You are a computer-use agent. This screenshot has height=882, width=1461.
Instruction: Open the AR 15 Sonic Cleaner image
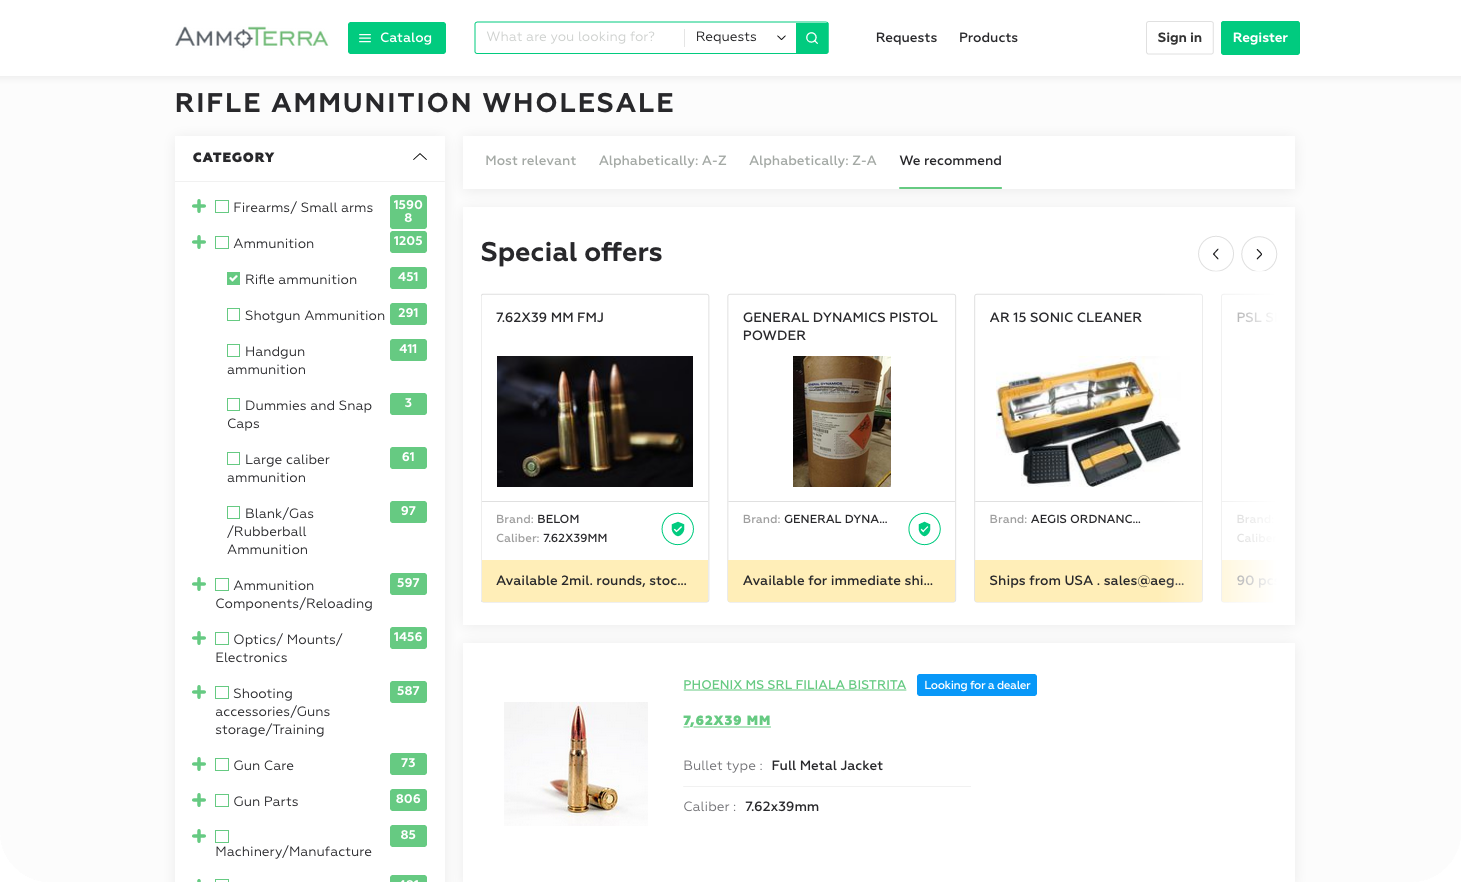1089,421
